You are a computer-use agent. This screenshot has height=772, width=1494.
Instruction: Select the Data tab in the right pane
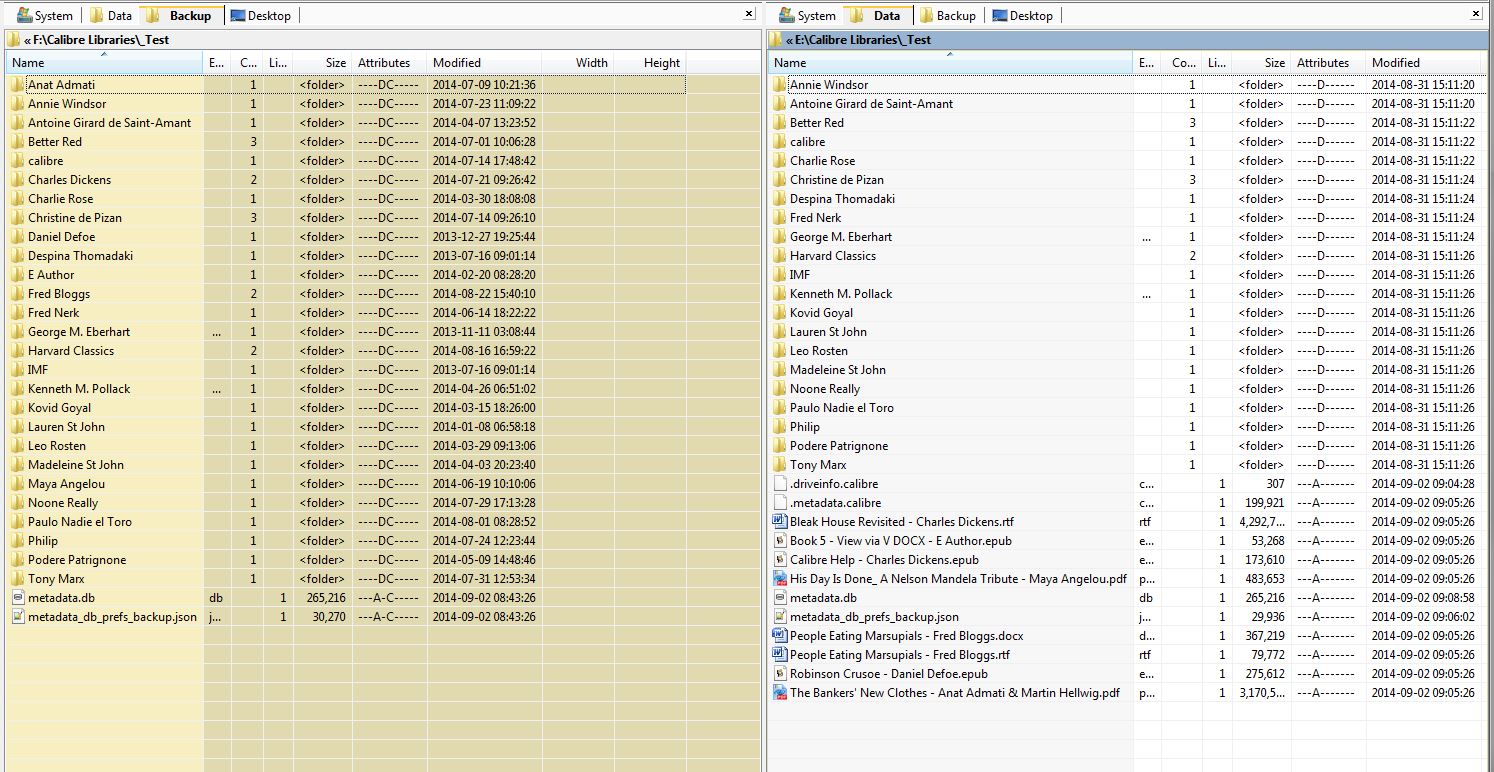coord(877,16)
